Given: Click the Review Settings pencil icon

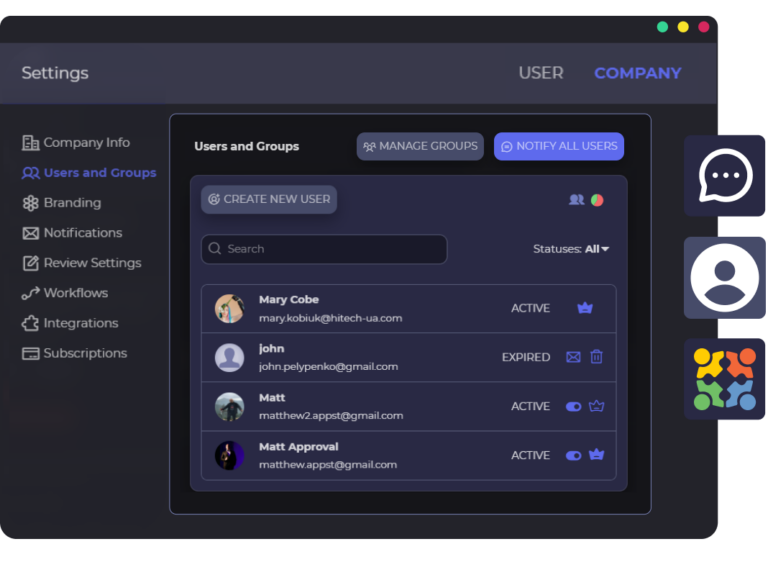Looking at the screenshot, I should pyautogui.click(x=30, y=263).
